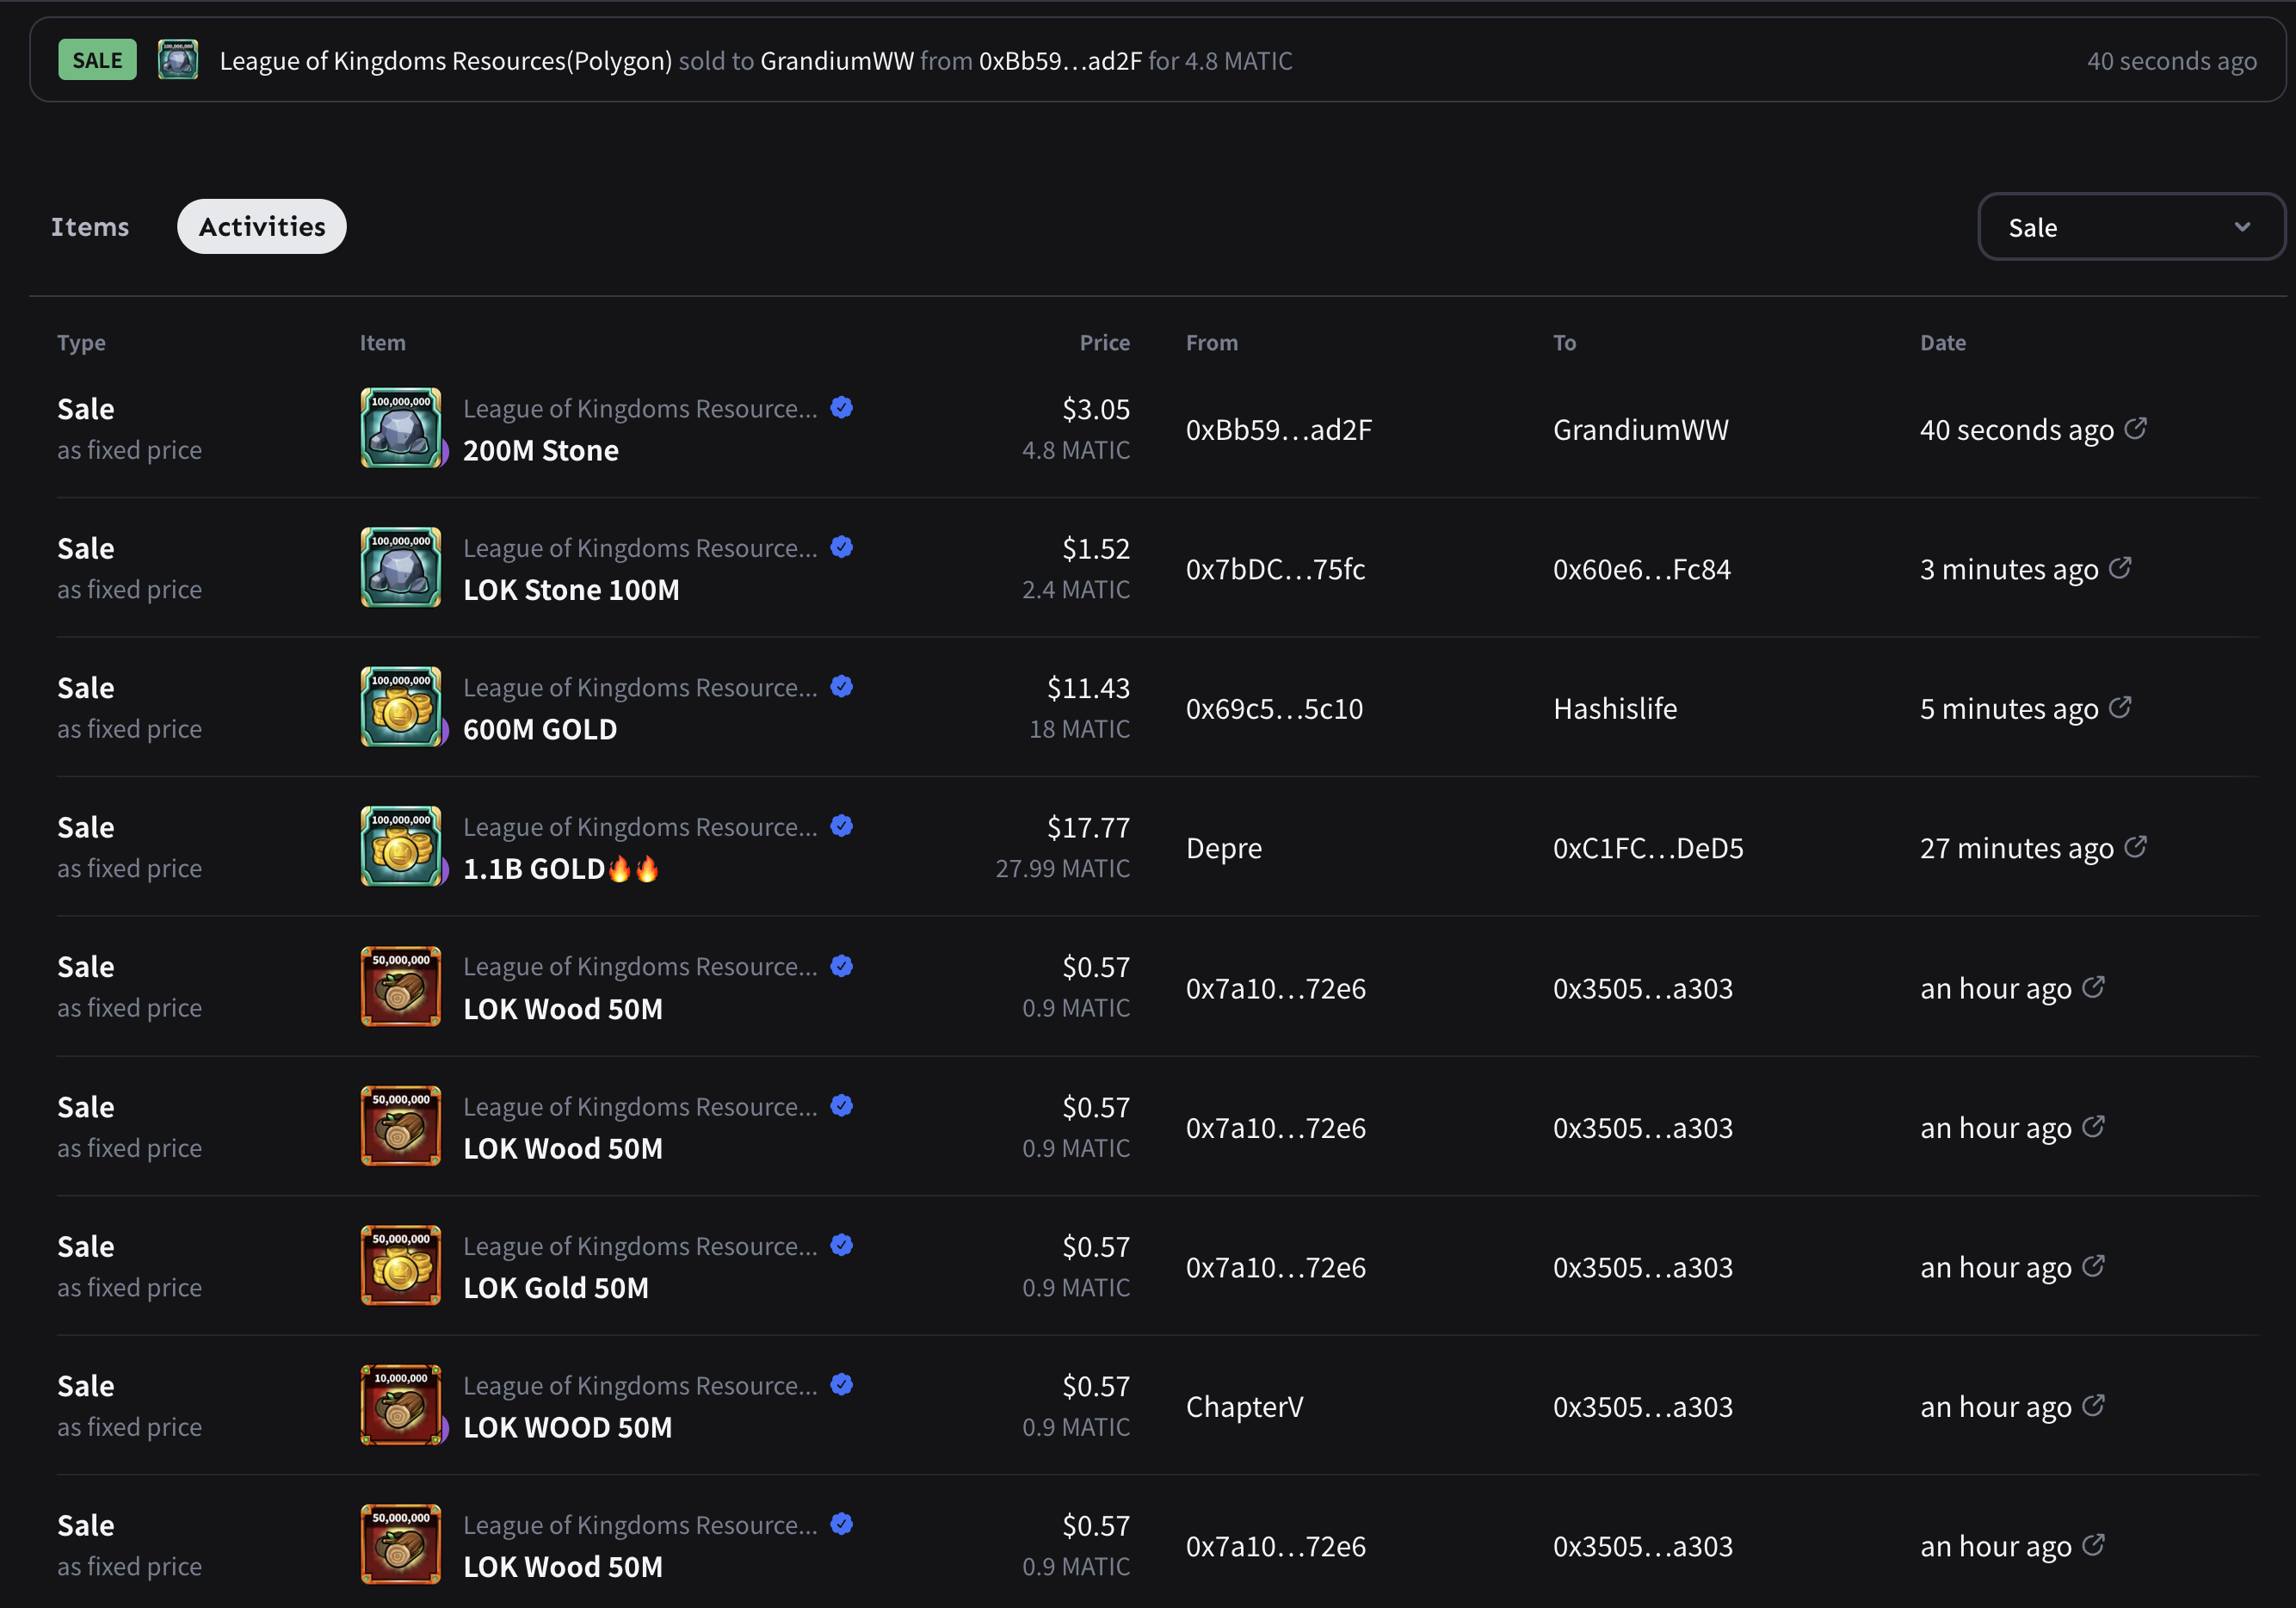This screenshot has height=1608, width=2296.
Task: Open the 200M Stone item thumbnail
Action: 401,428
